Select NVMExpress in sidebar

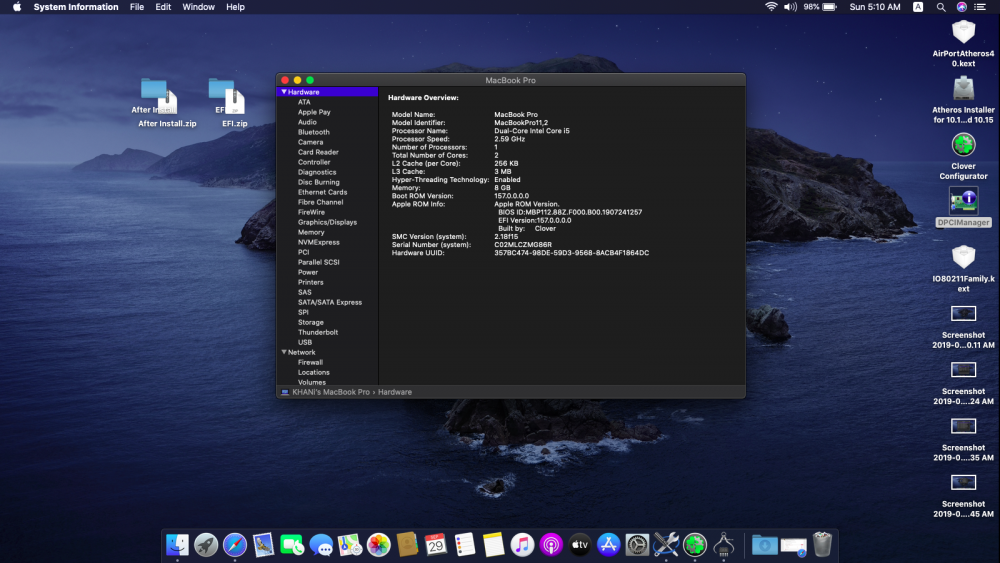pos(318,242)
